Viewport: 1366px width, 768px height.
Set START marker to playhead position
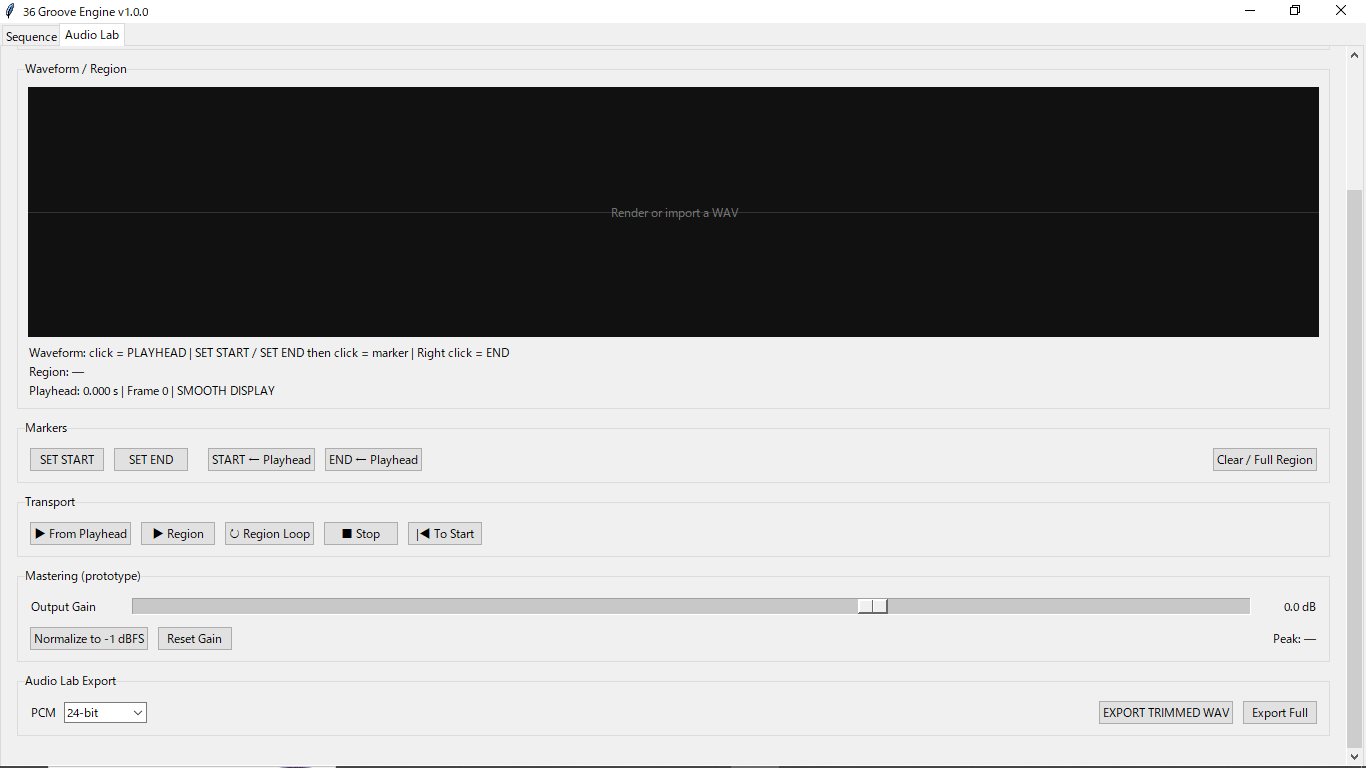[x=261, y=460]
